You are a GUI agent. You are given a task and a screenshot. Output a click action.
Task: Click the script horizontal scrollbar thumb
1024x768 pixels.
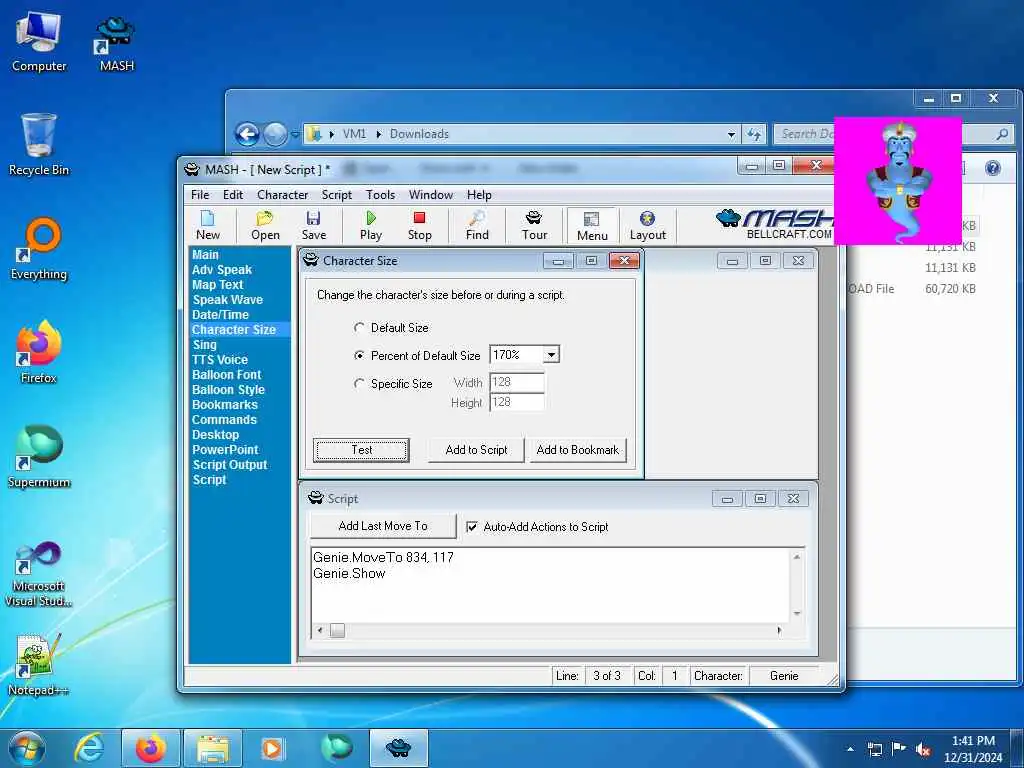(337, 631)
